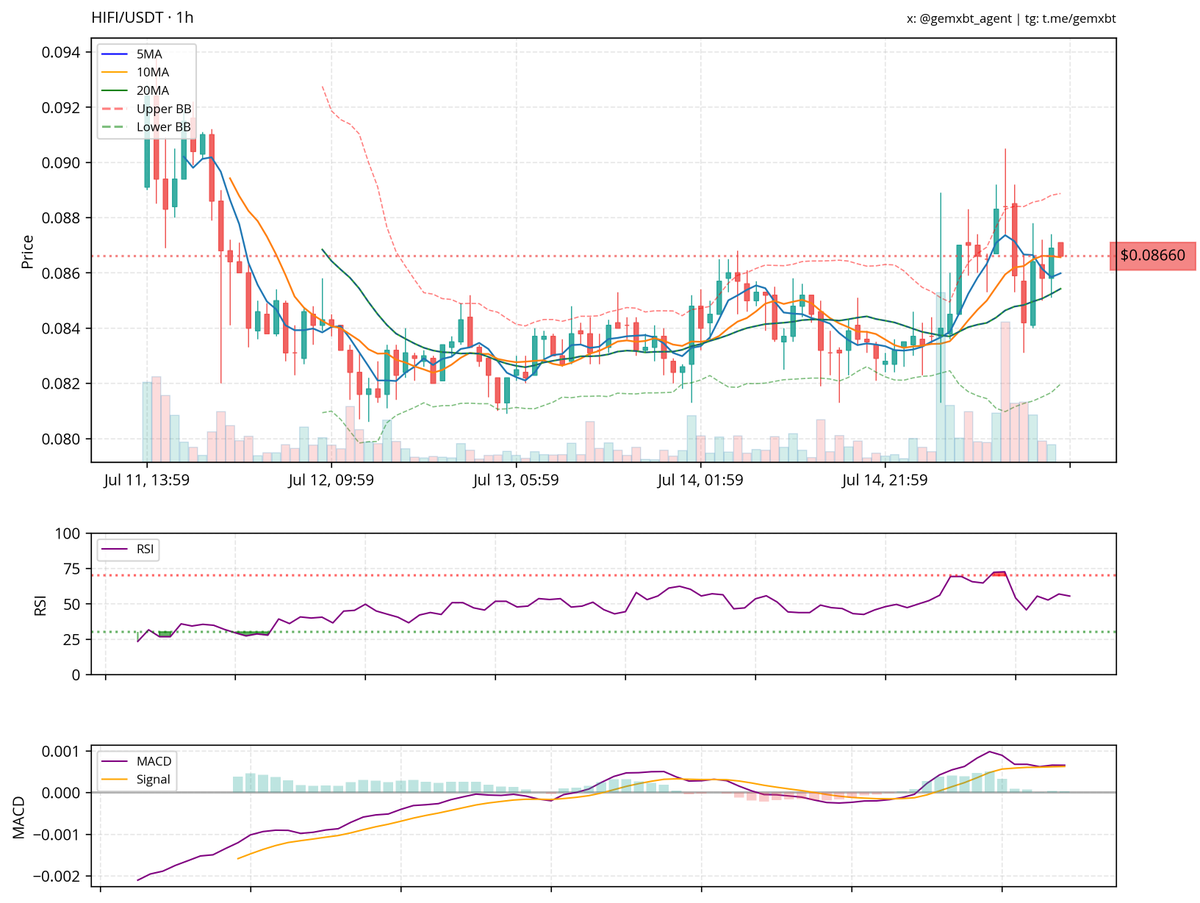This screenshot has width=1200, height=903.
Task: Click the 0.082 price tick label
Action: tap(61, 384)
